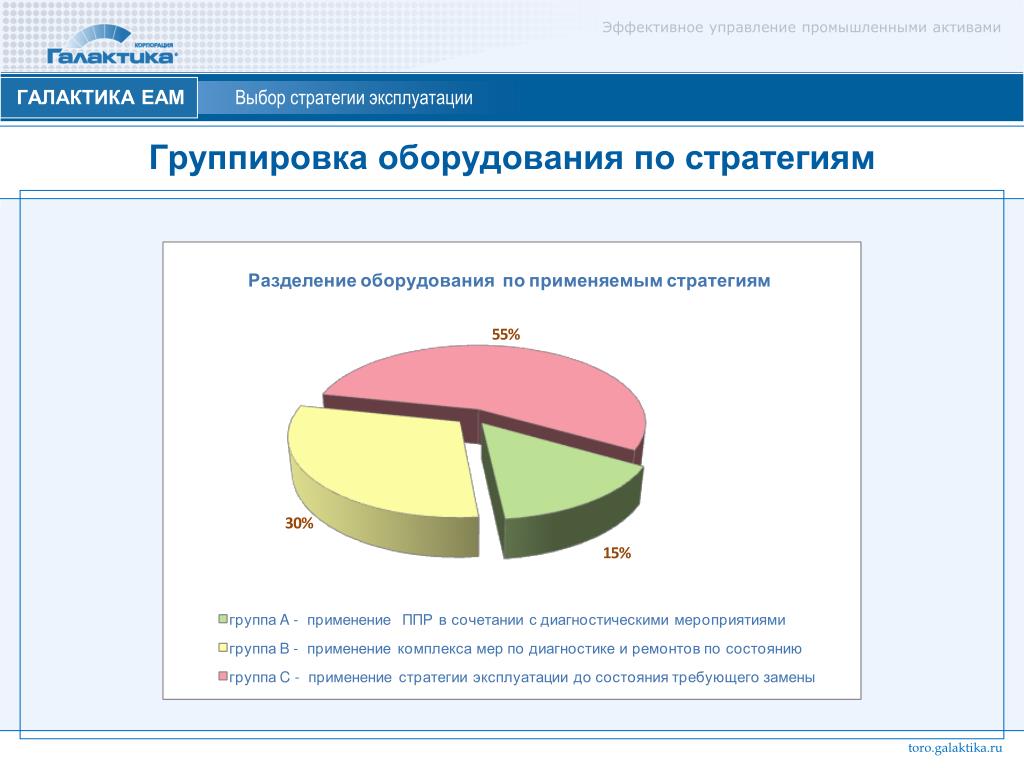The height and width of the screenshot is (768, 1024).
Task: Click the yellow legend swatch for группа B
Action: pyautogui.click(x=223, y=647)
